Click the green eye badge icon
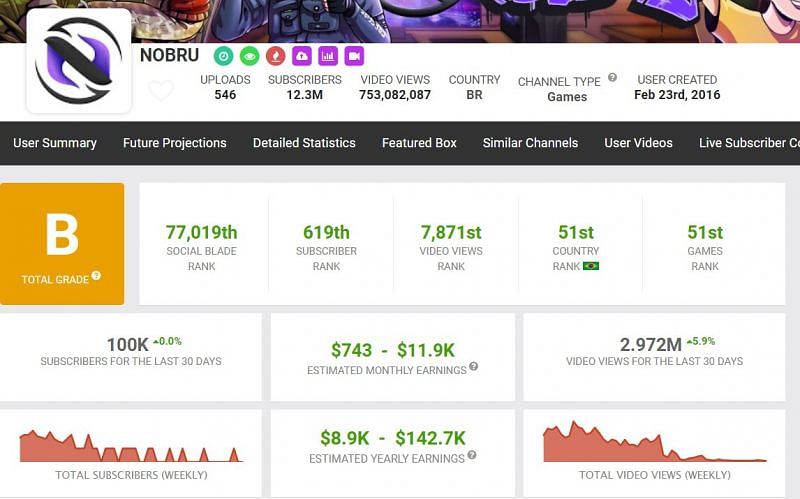The width and height of the screenshot is (800, 499). (x=251, y=56)
